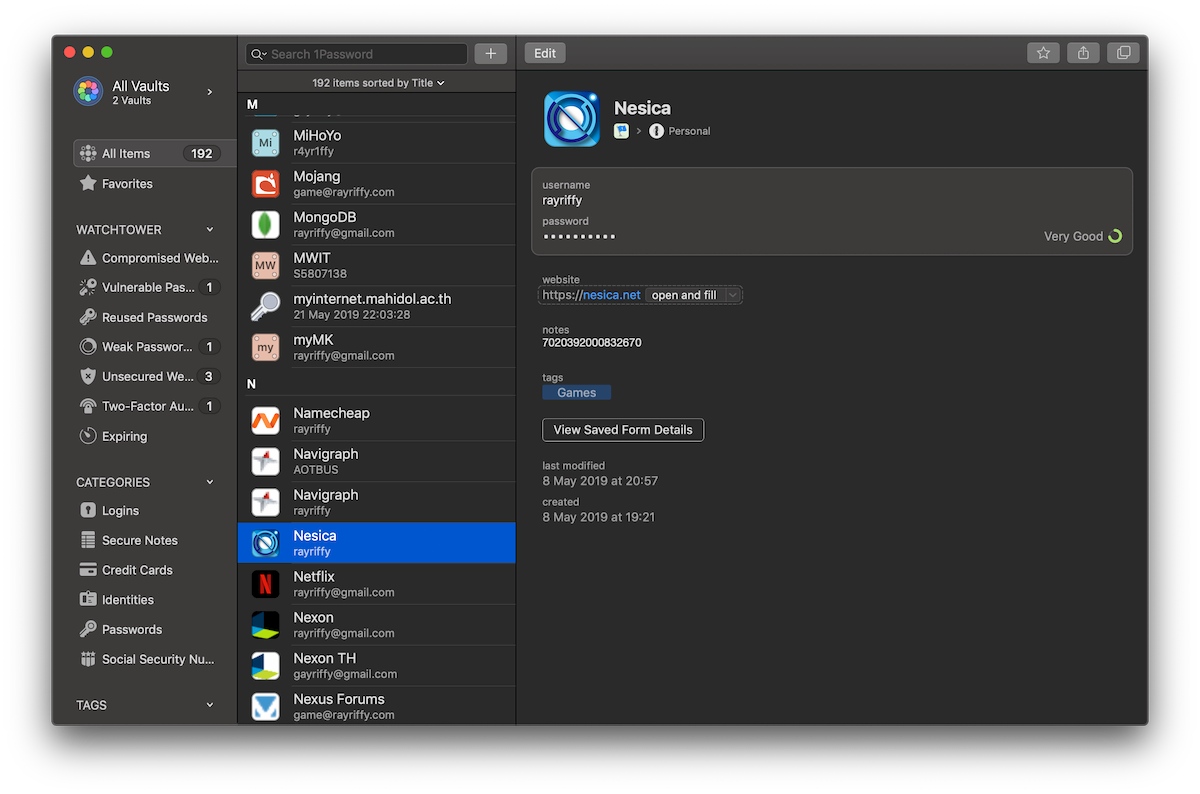1200x794 pixels.
Task: Click the Edit button
Action: (x=545, y=53)
